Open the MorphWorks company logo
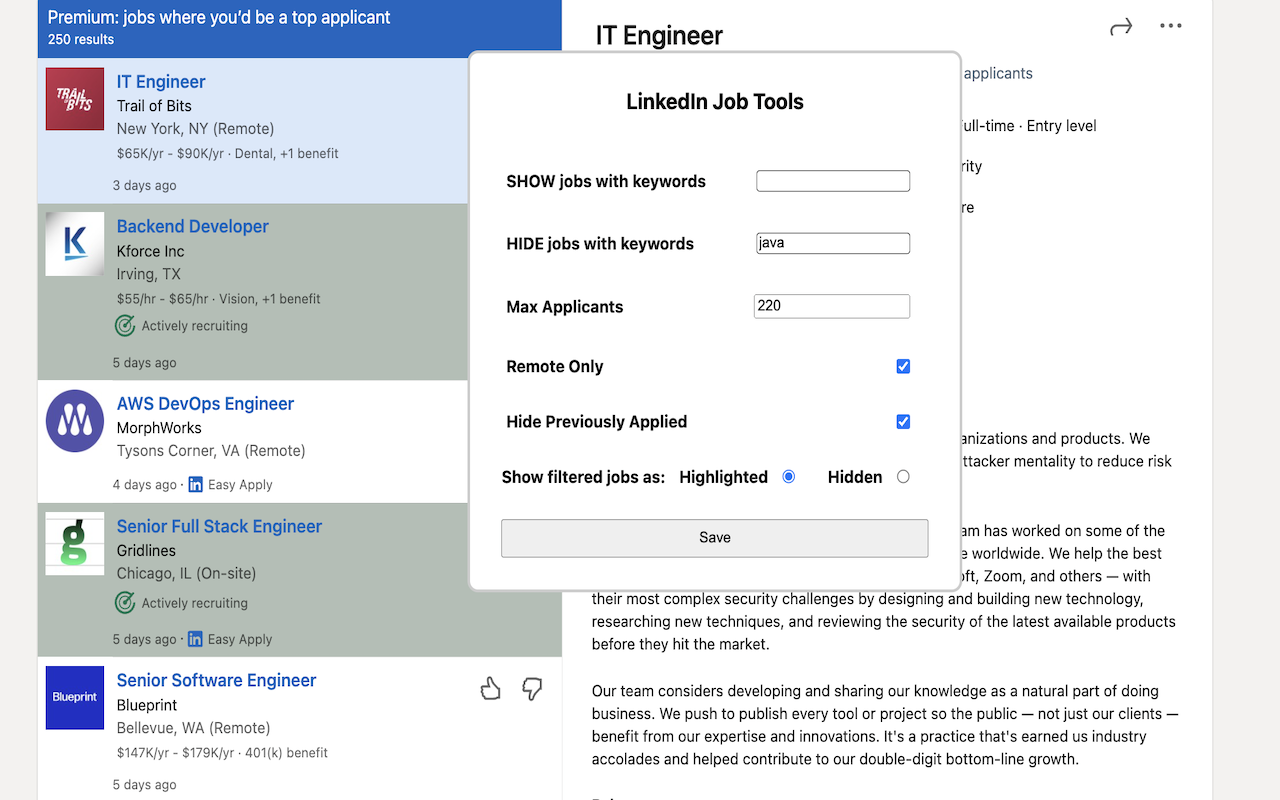The height and width of the screenshot is (800, 1280). coord(75,421)
